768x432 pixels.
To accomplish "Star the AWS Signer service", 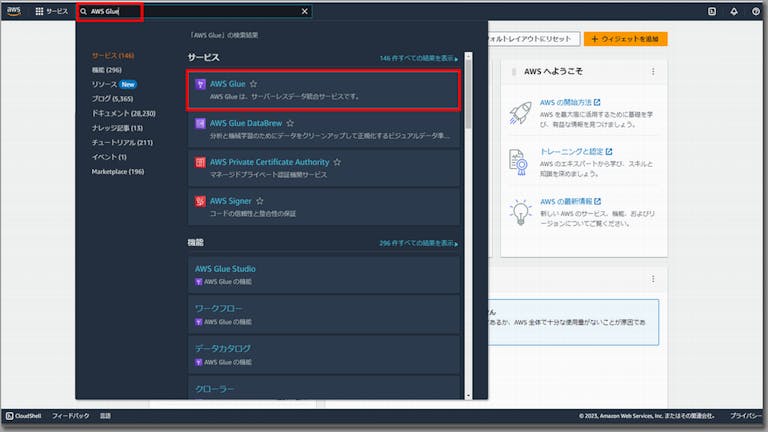I will click(x=260, y=201).
